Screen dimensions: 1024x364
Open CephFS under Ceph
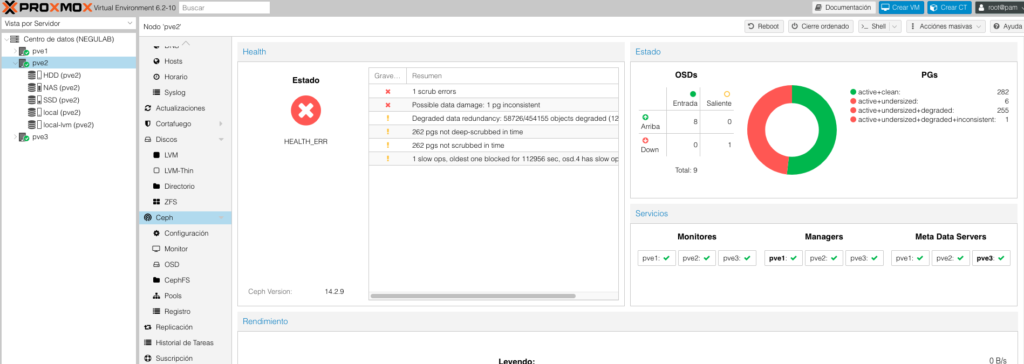click(176, 280)
